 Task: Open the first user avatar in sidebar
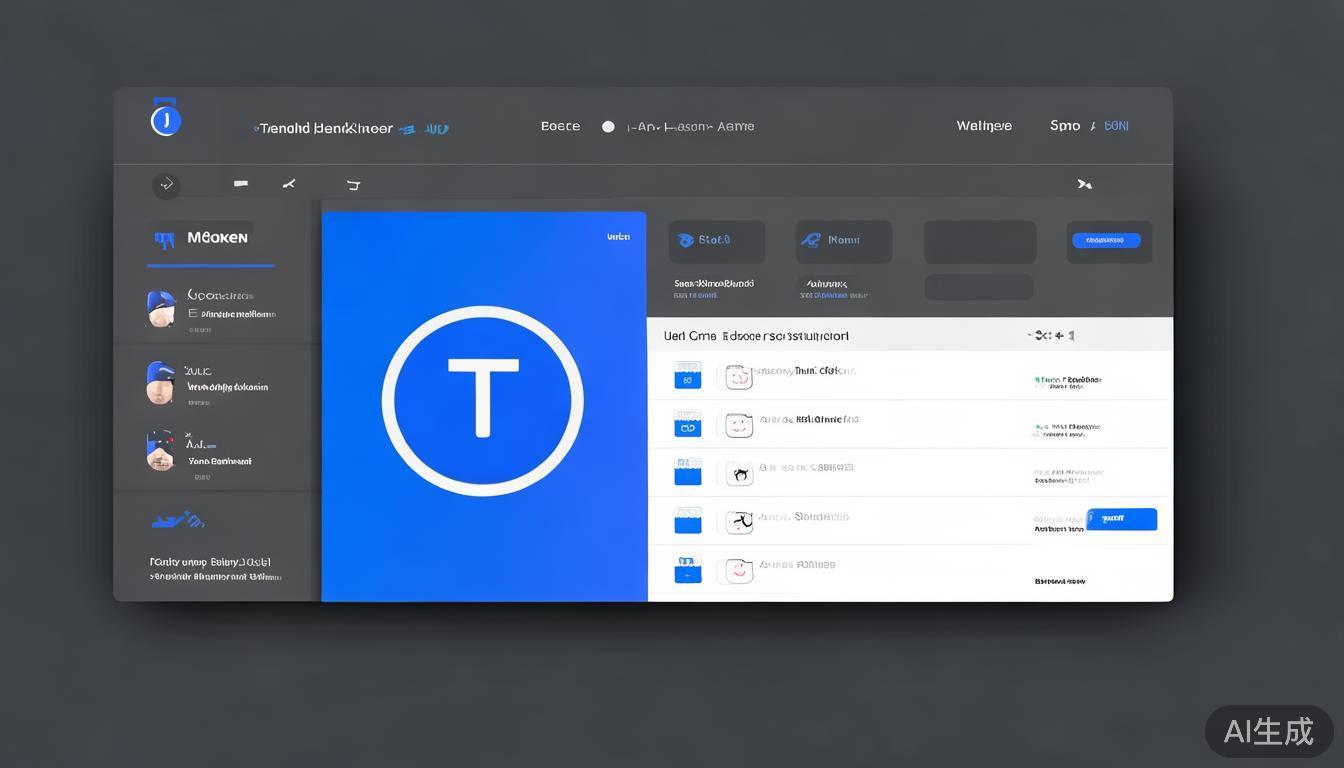161,309
